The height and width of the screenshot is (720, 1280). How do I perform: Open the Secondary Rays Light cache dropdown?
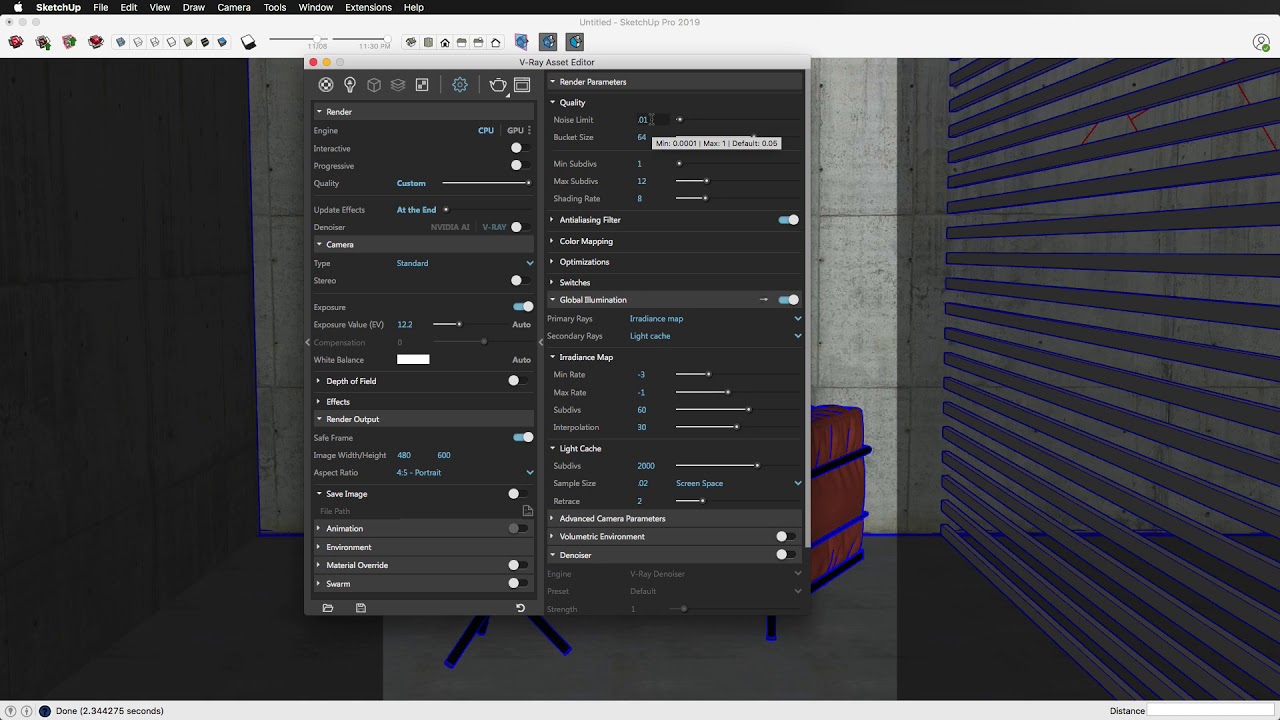point(715,336)
